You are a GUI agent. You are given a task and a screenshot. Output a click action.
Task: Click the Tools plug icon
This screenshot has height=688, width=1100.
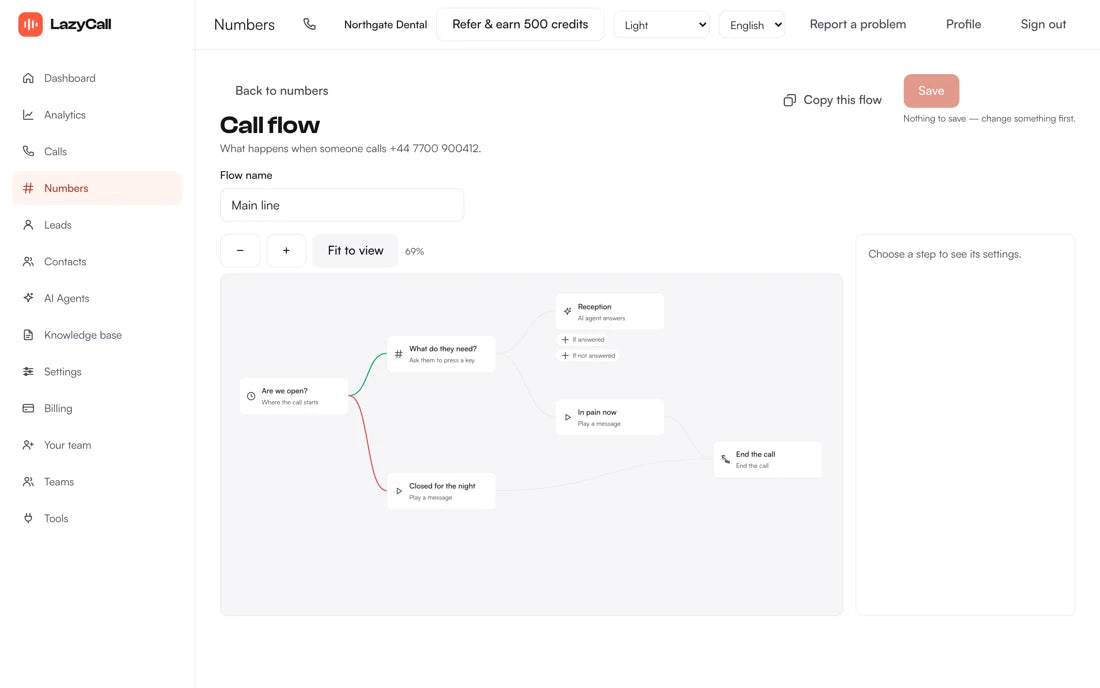(28, 518)
